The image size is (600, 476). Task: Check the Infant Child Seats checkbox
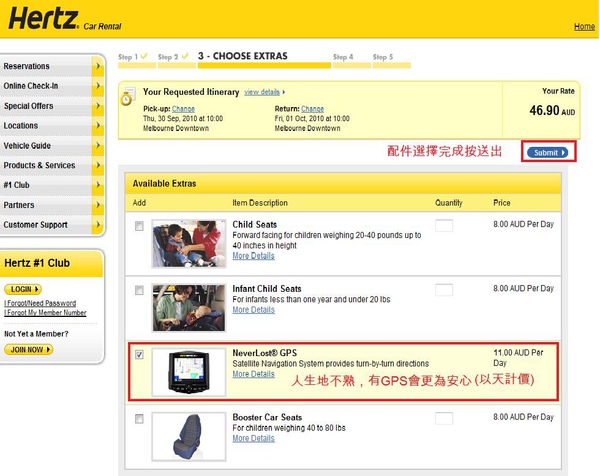pos(139,290)
